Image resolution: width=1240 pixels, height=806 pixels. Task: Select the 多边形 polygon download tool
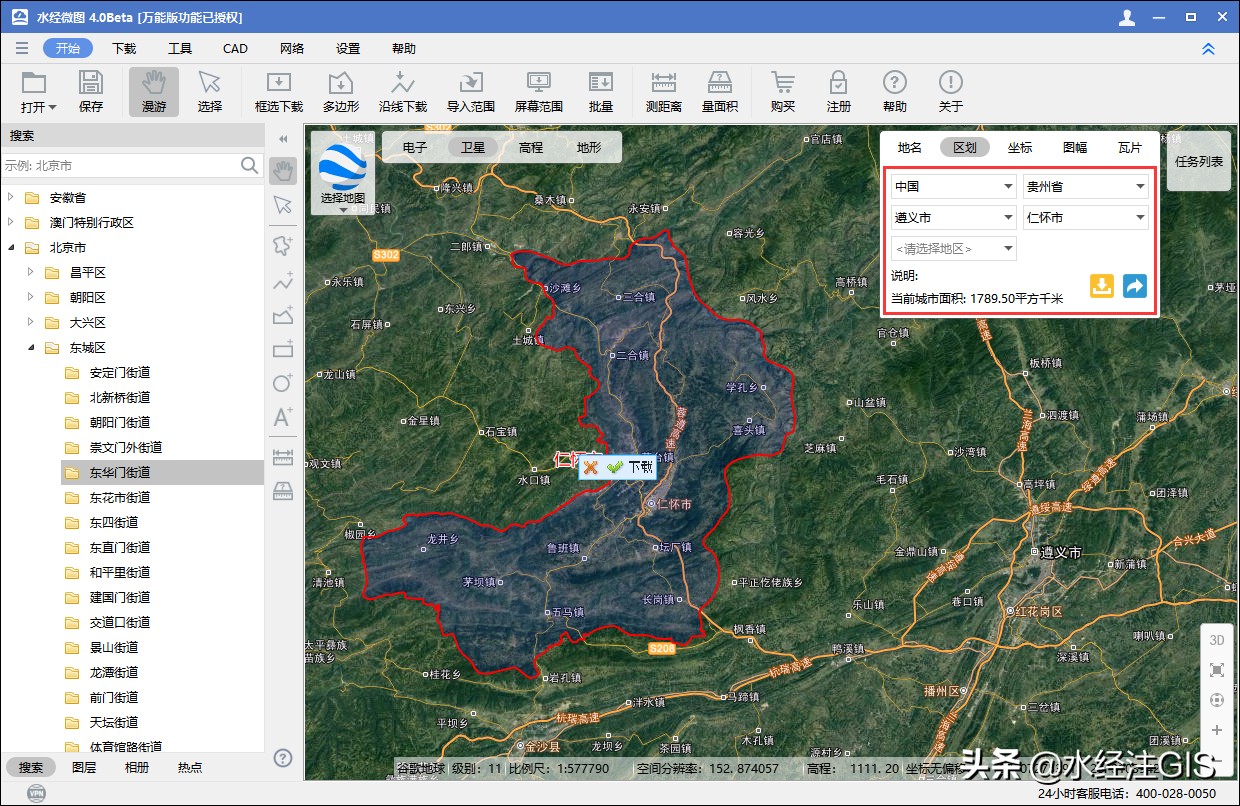341,84
